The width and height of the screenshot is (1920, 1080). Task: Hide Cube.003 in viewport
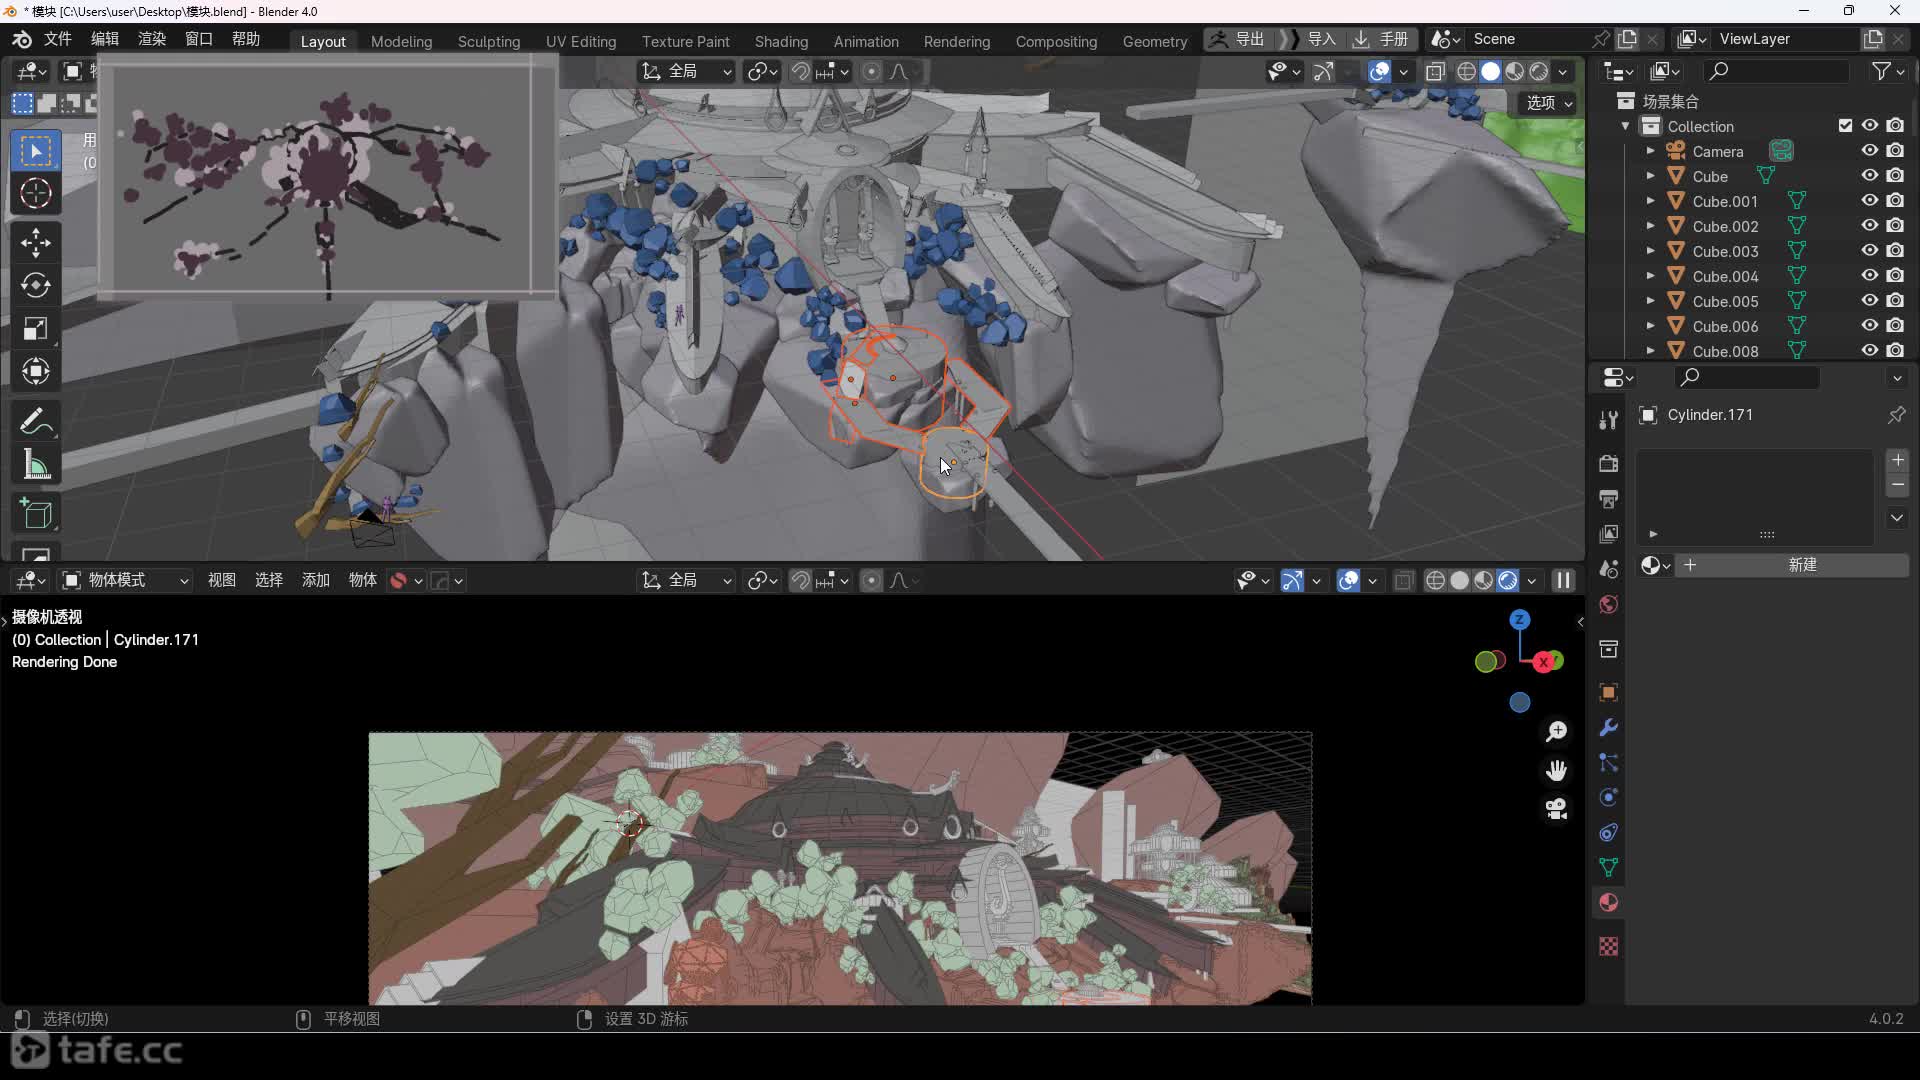pos(1869,251)
